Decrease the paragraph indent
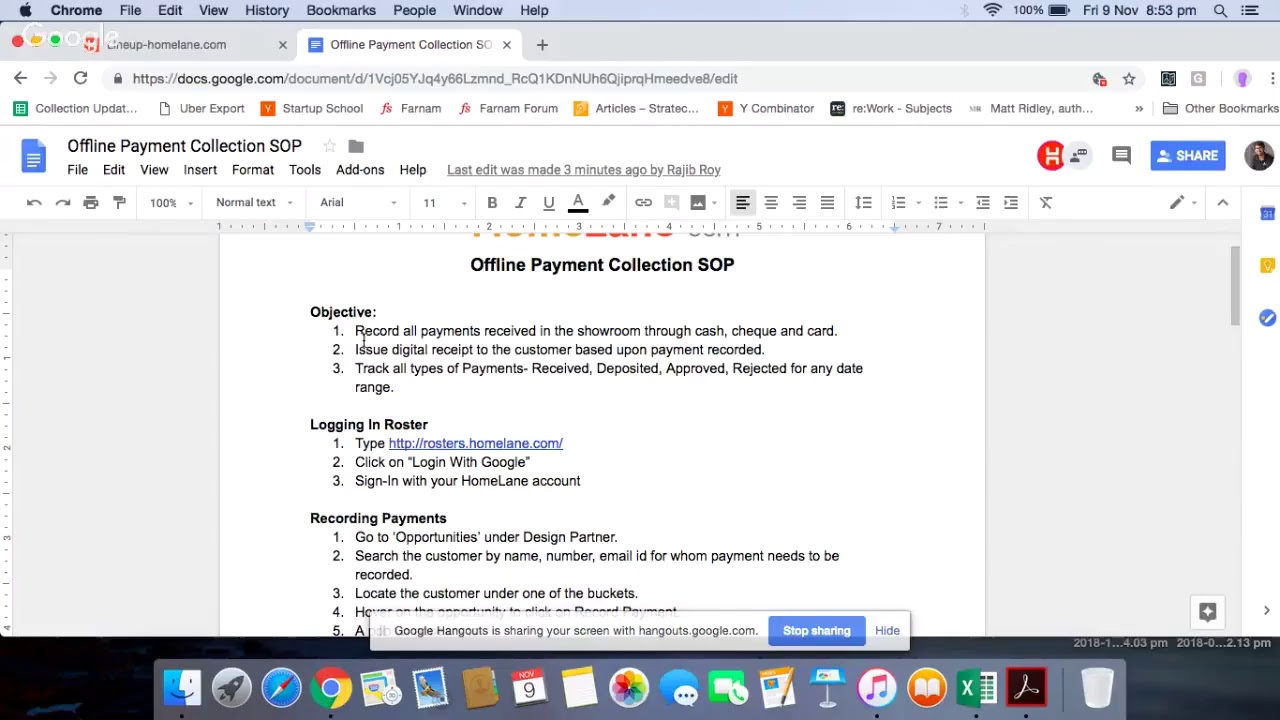1280x720 pixels. [983, 203]
